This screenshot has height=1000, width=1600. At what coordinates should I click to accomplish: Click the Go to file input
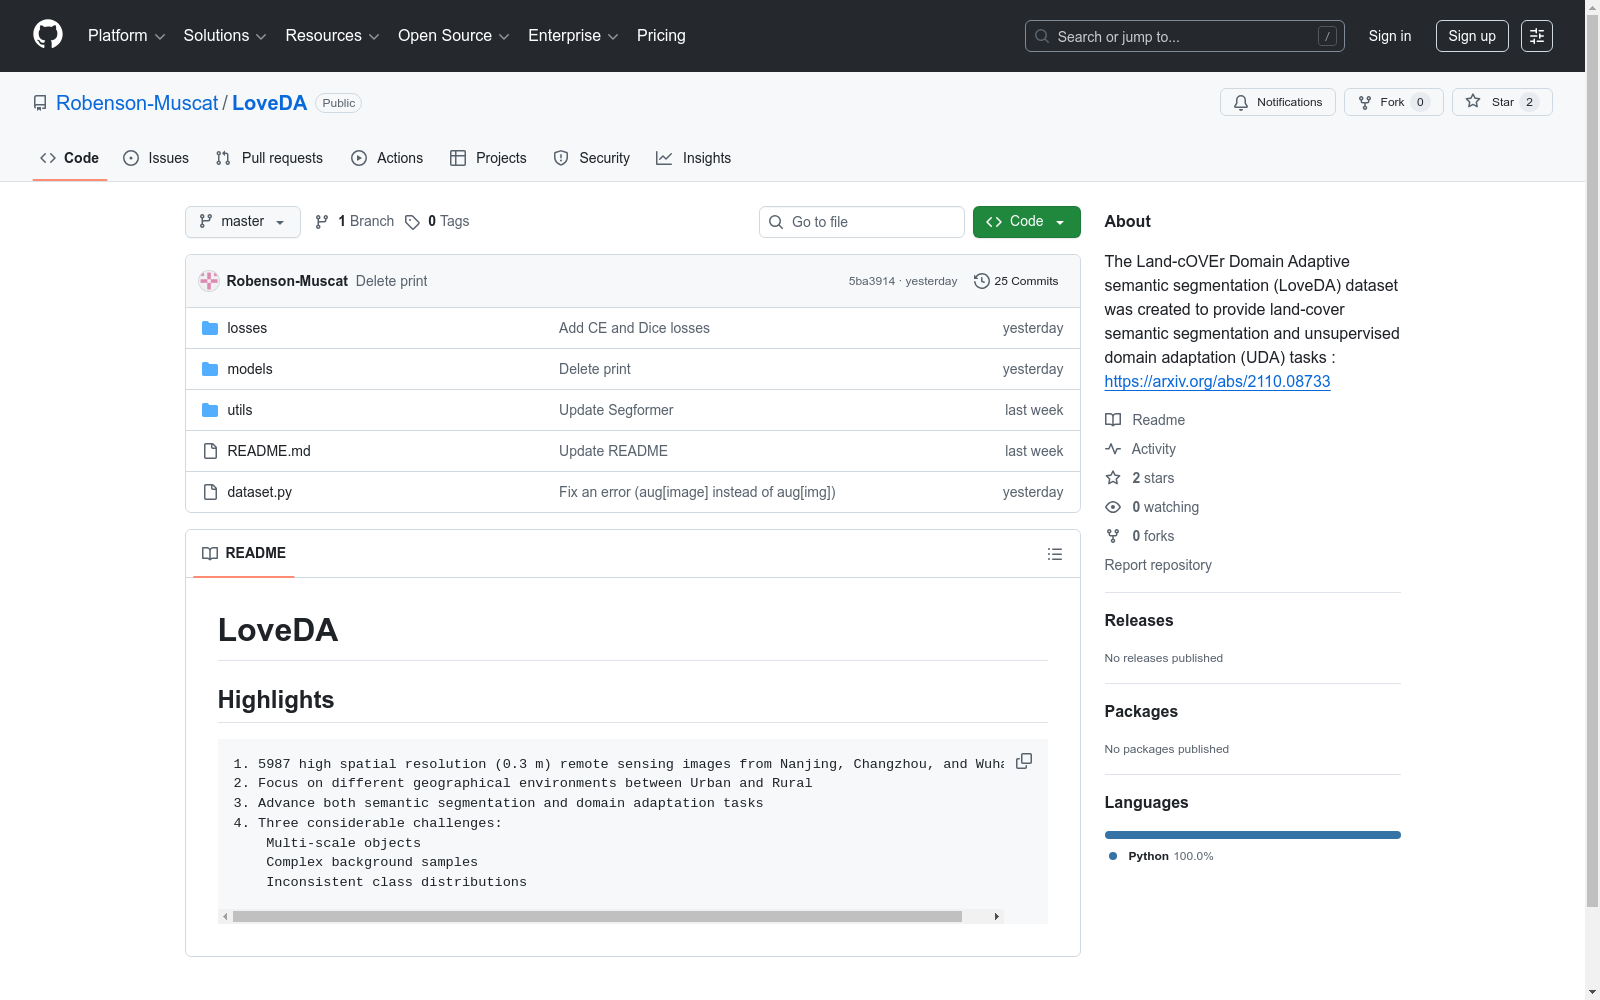[862, 222]
